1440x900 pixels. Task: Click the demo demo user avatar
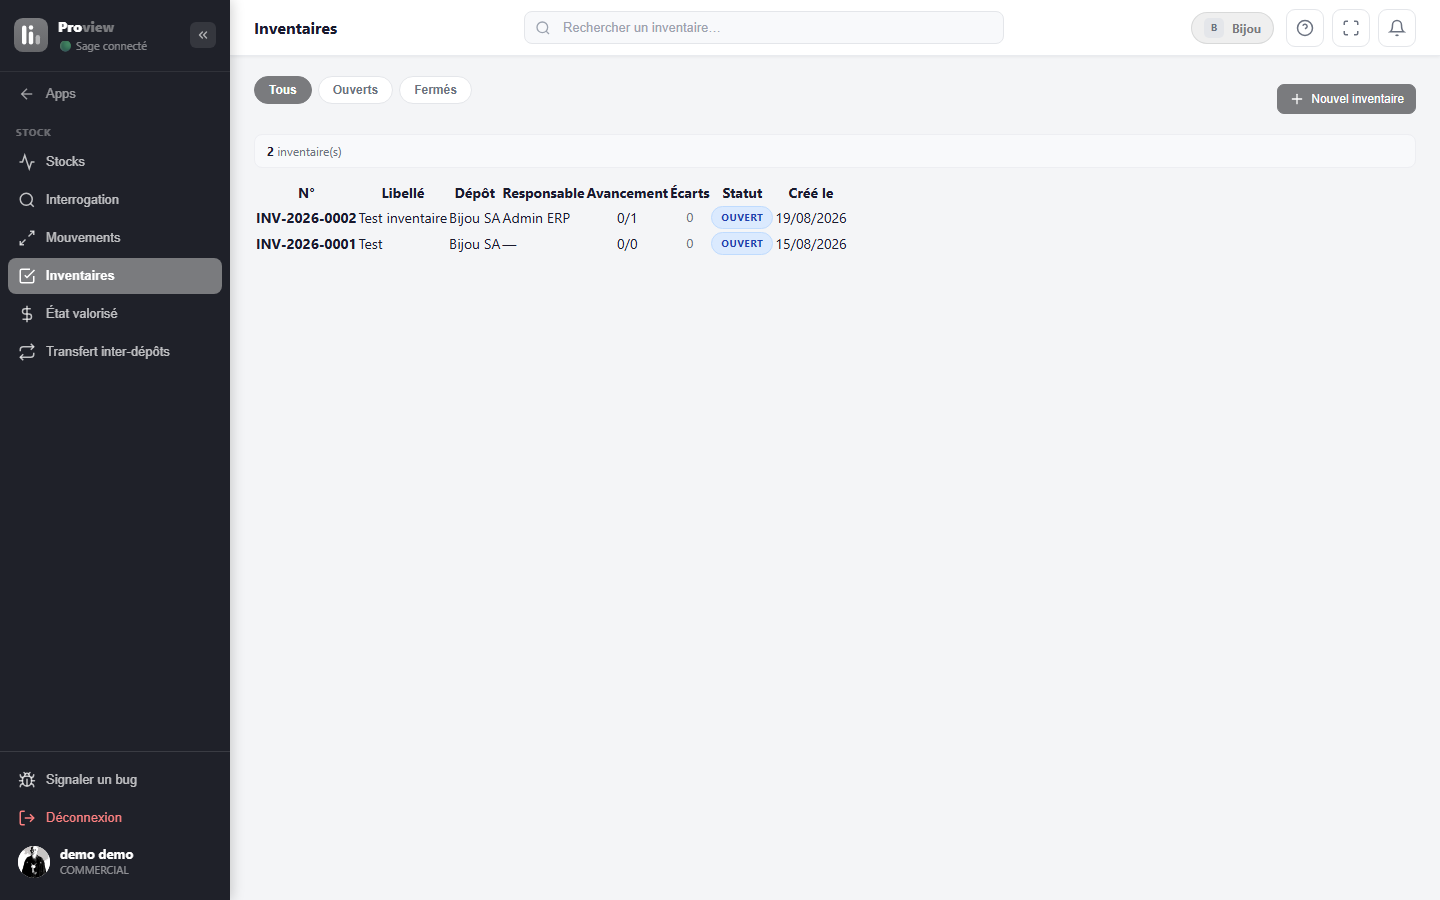click(34, 862)
